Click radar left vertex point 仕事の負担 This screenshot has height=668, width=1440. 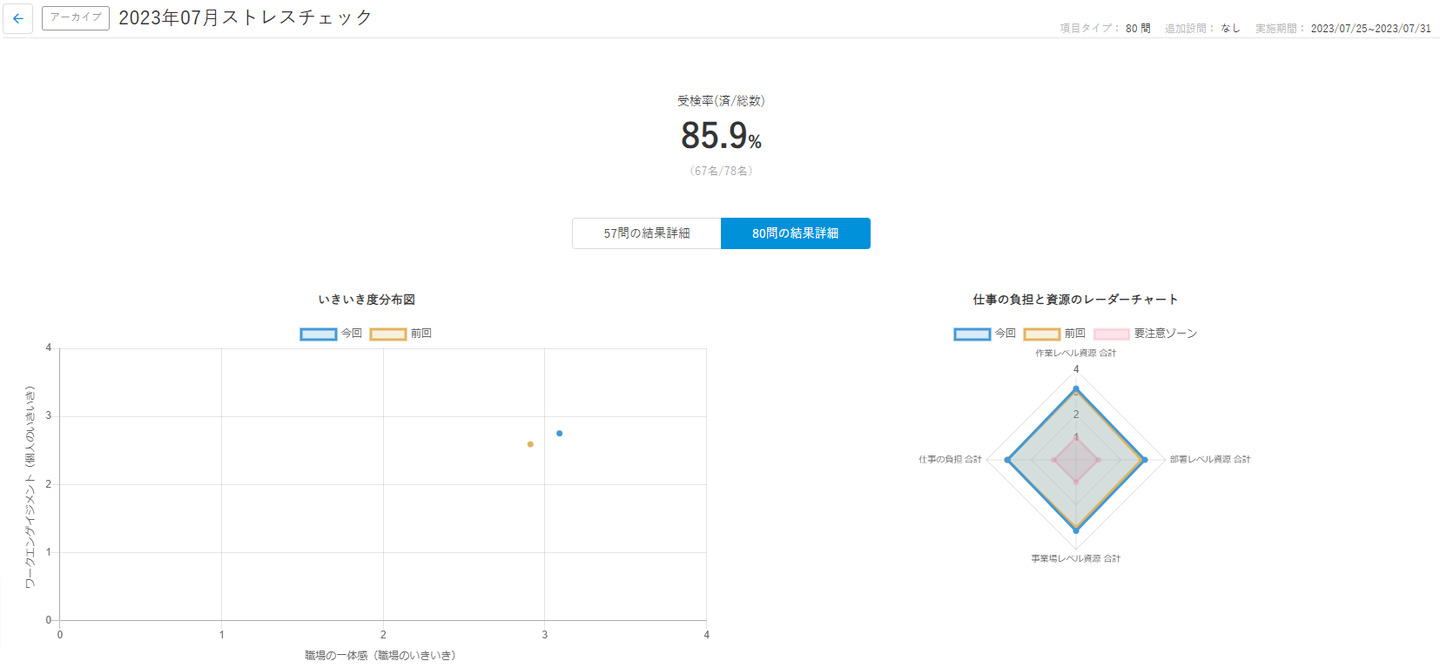(x=1006, y=459)
